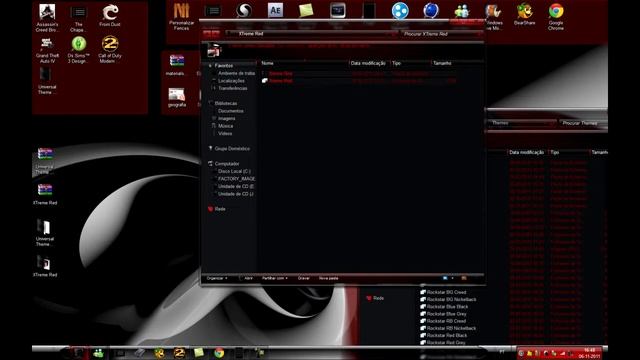
Task: Open the Sims 3 Design shortcut
Action: (x=78, y=50)
